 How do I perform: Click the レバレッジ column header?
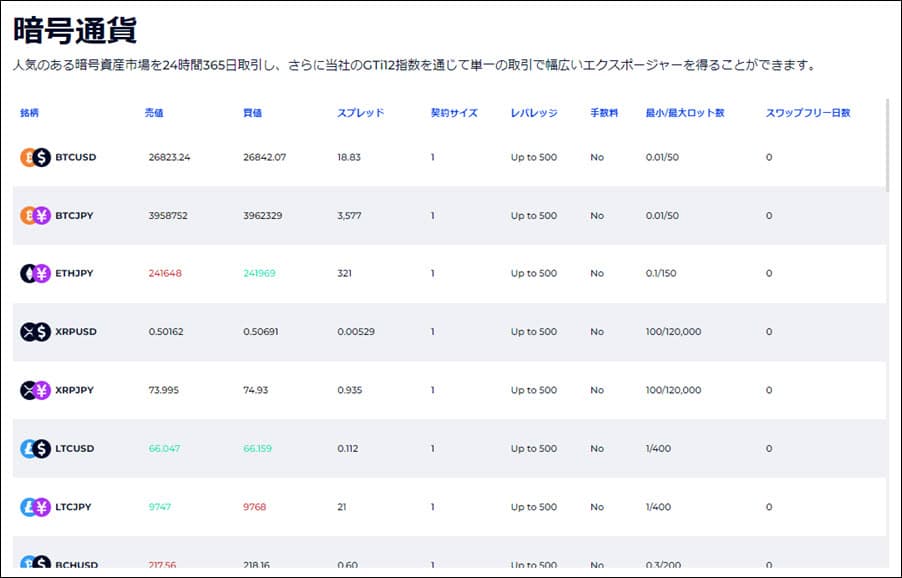coord(533,113)
